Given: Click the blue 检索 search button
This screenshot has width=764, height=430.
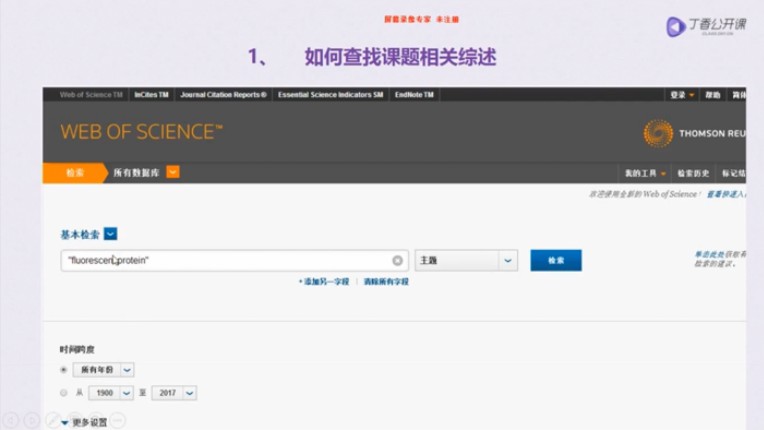Looking at the screenshot, I should pos(556,261).
